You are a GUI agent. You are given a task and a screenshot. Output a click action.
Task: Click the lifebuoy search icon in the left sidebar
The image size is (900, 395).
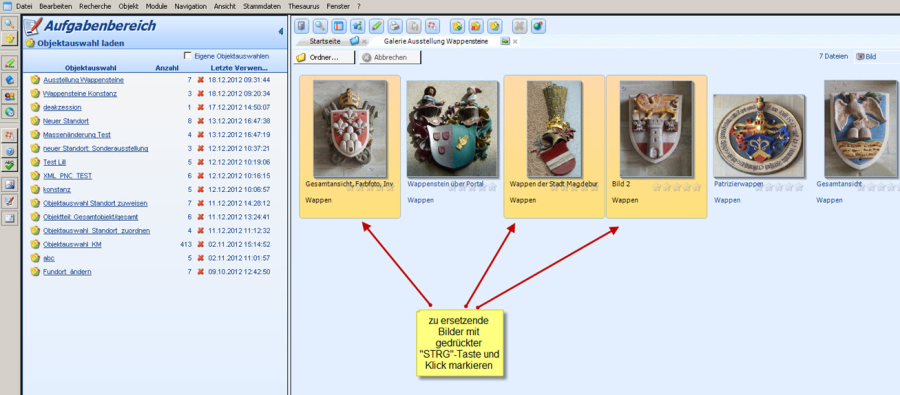click(x=9, y=135)
